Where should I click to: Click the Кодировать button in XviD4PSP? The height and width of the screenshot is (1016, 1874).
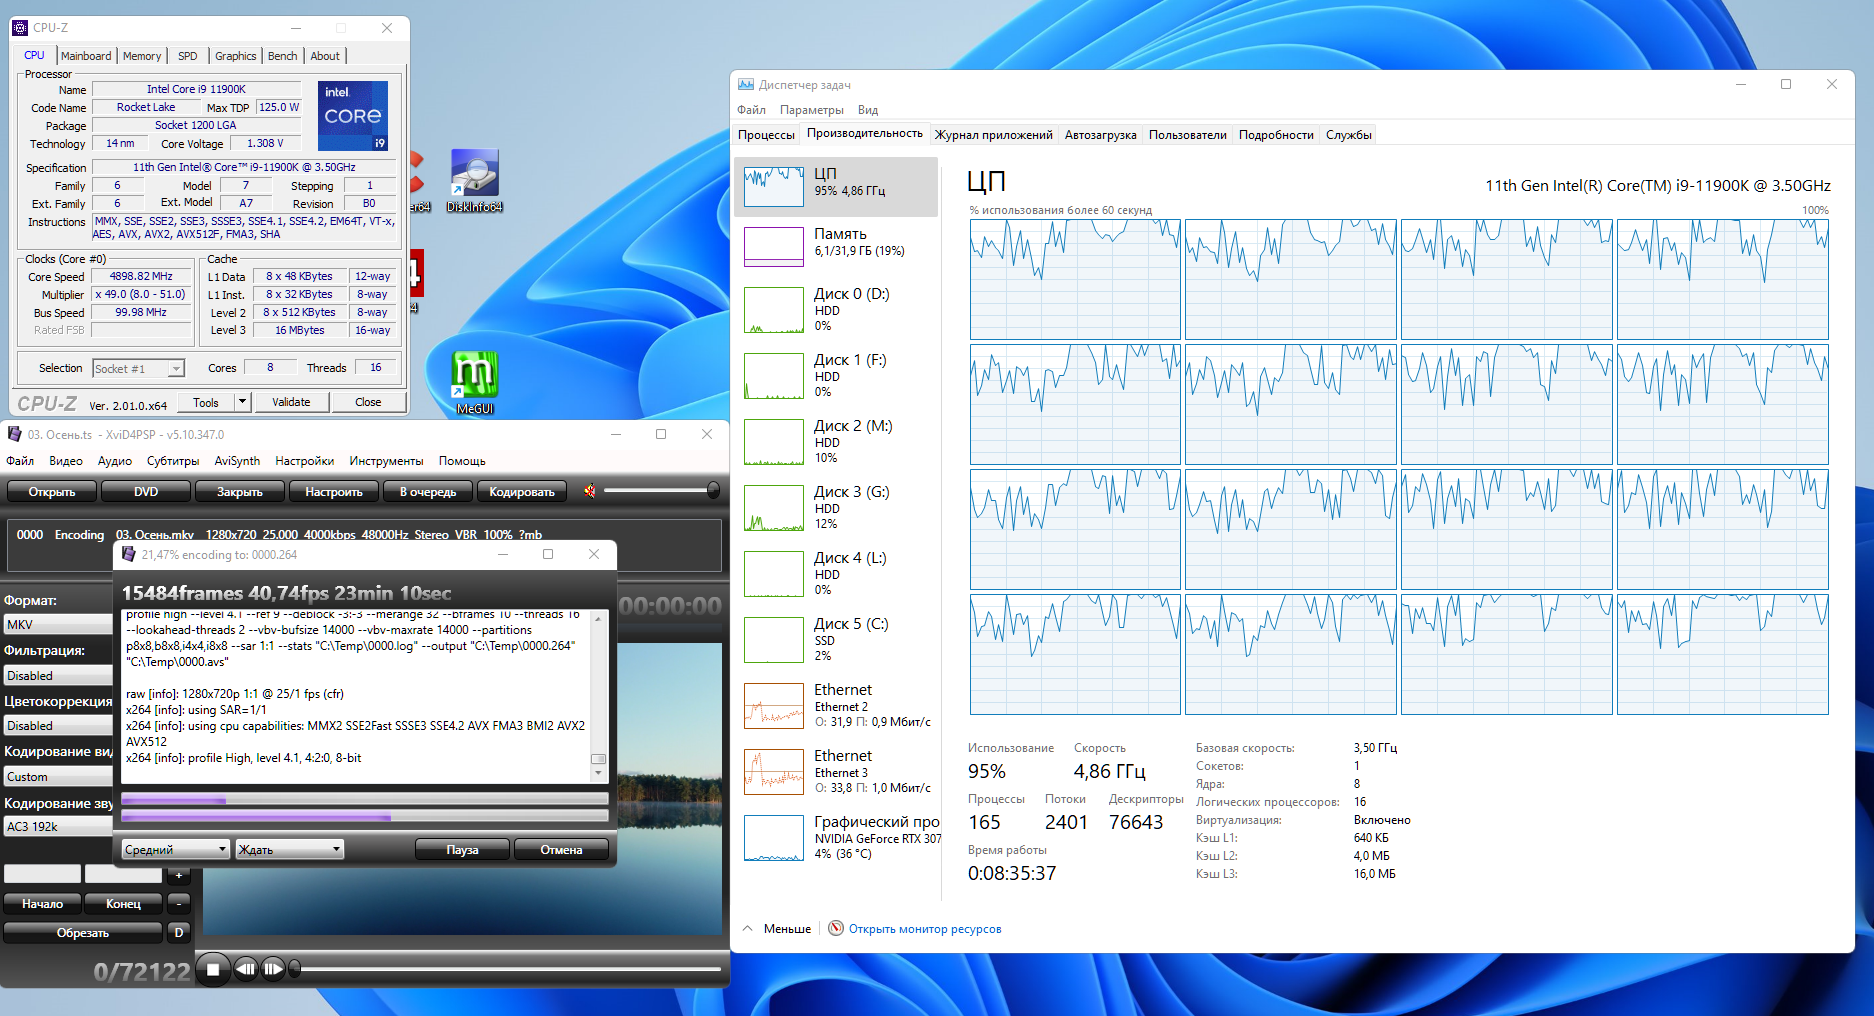tap(522, 491)
